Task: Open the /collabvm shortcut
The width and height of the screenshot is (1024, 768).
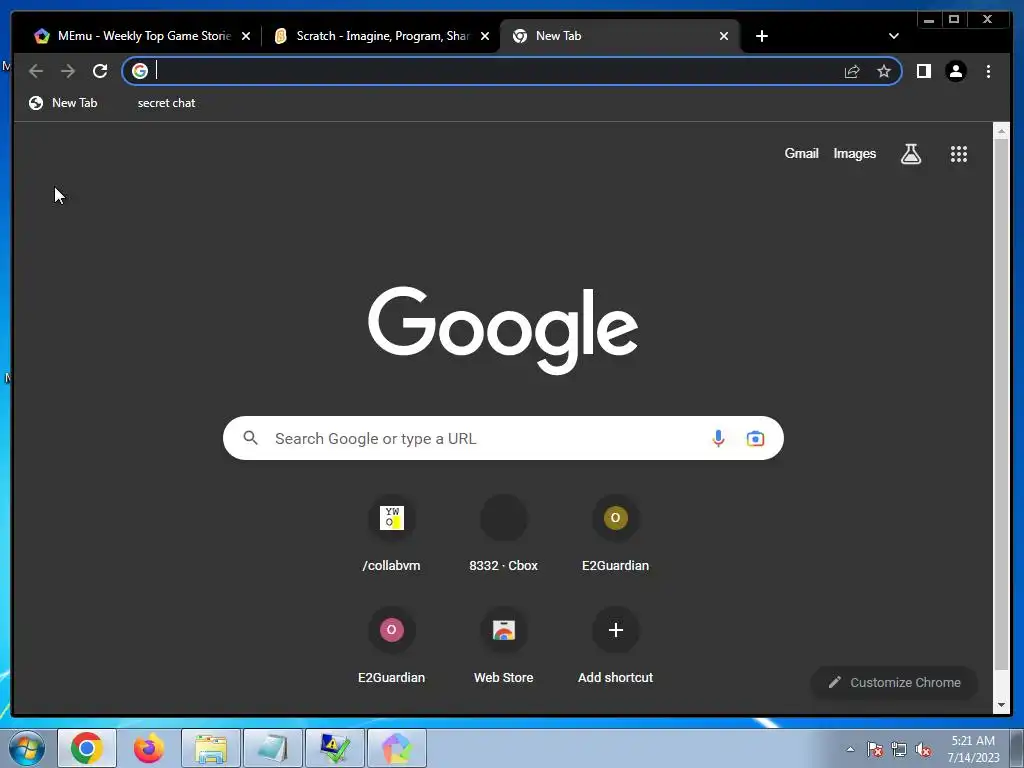Action: coord(391,533)
